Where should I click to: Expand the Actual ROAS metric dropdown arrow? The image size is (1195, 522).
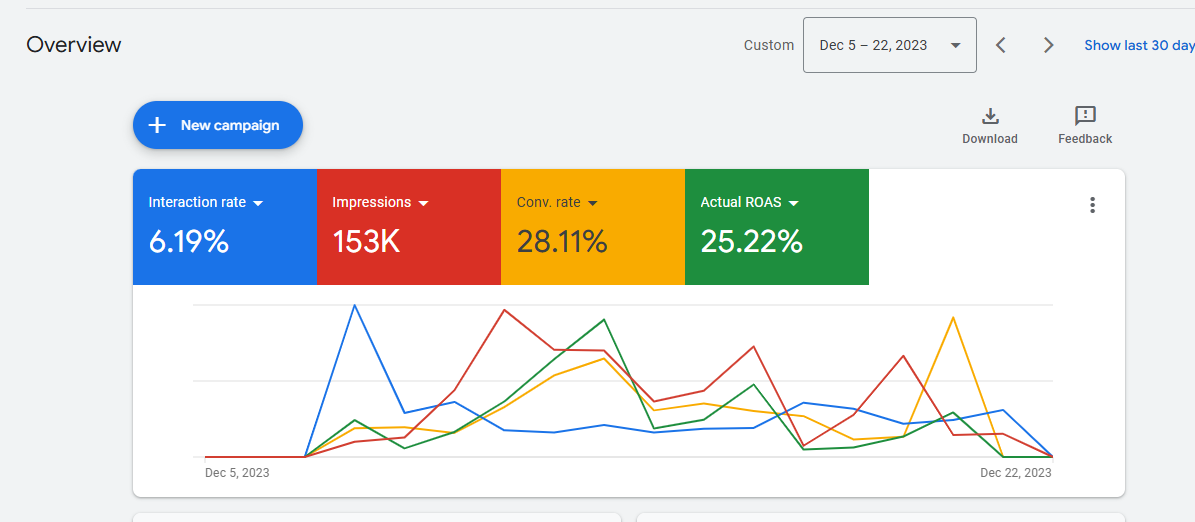(x=794, y=203)
